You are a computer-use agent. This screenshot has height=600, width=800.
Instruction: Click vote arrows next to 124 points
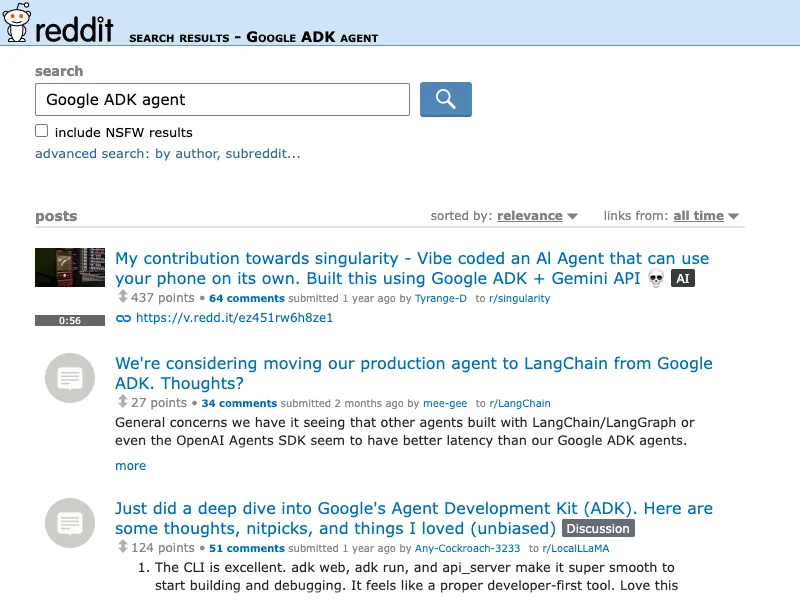[x=122, y=547]
